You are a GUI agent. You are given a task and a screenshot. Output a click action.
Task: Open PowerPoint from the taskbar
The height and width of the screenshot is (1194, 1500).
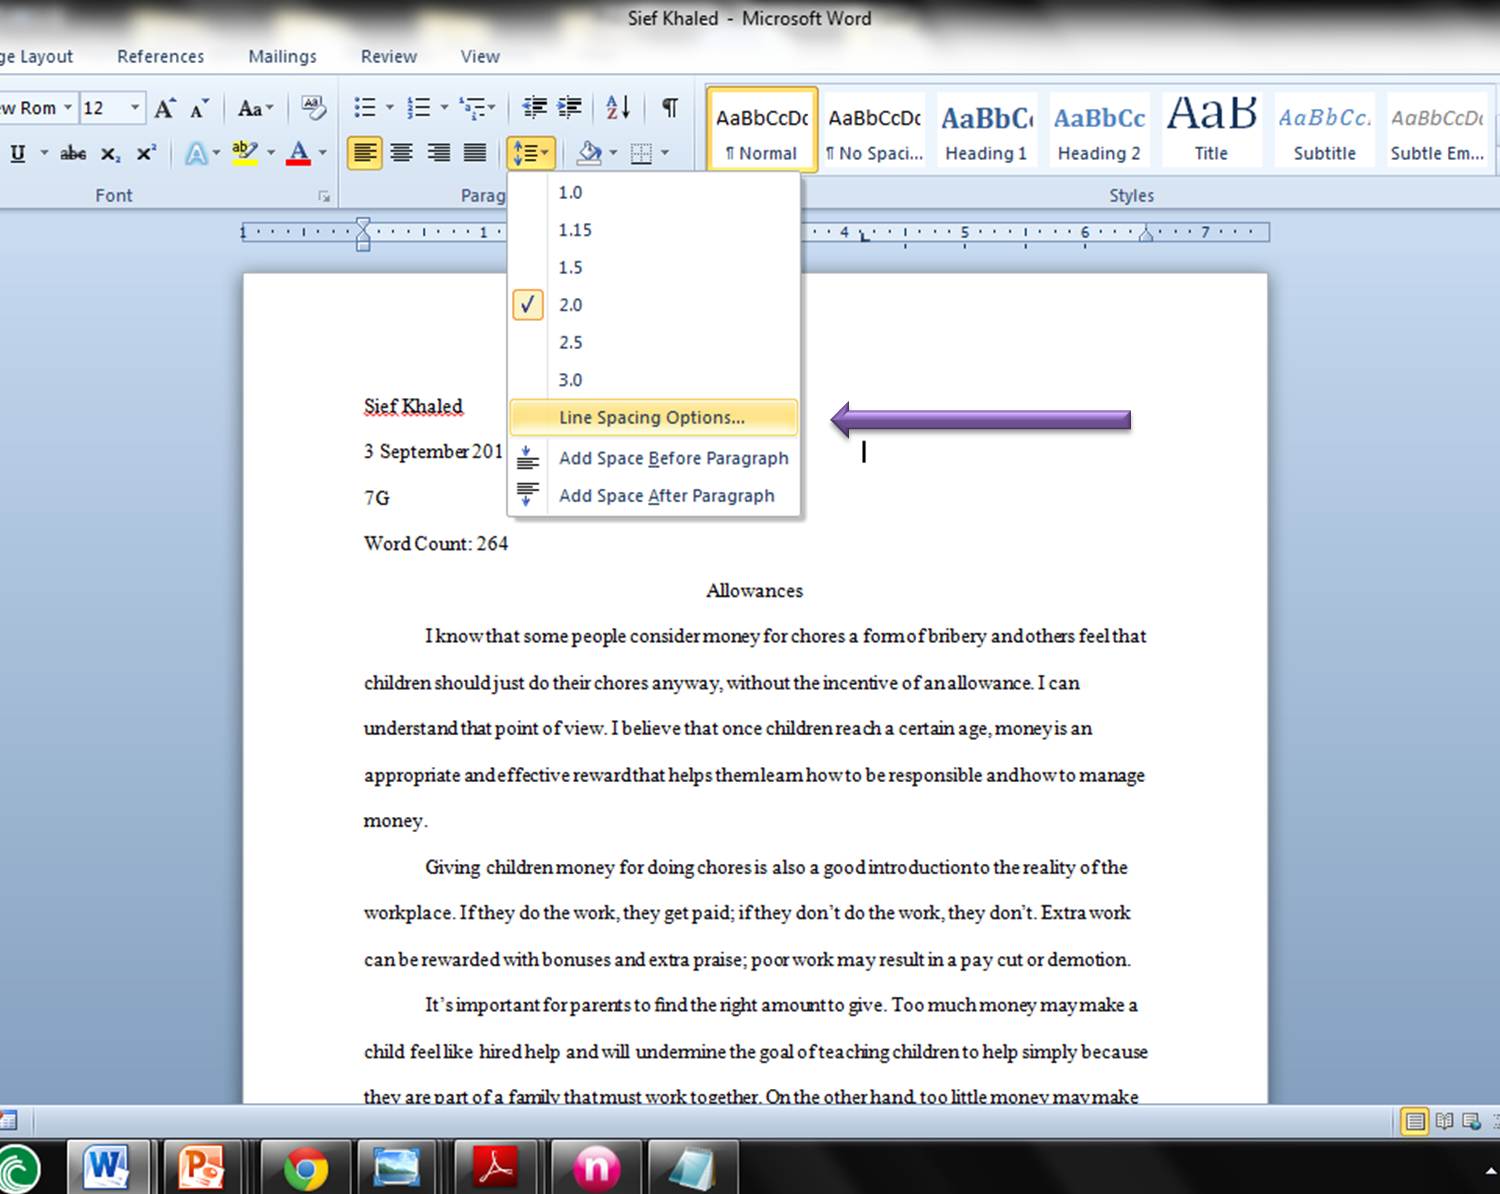[201, 1167]
